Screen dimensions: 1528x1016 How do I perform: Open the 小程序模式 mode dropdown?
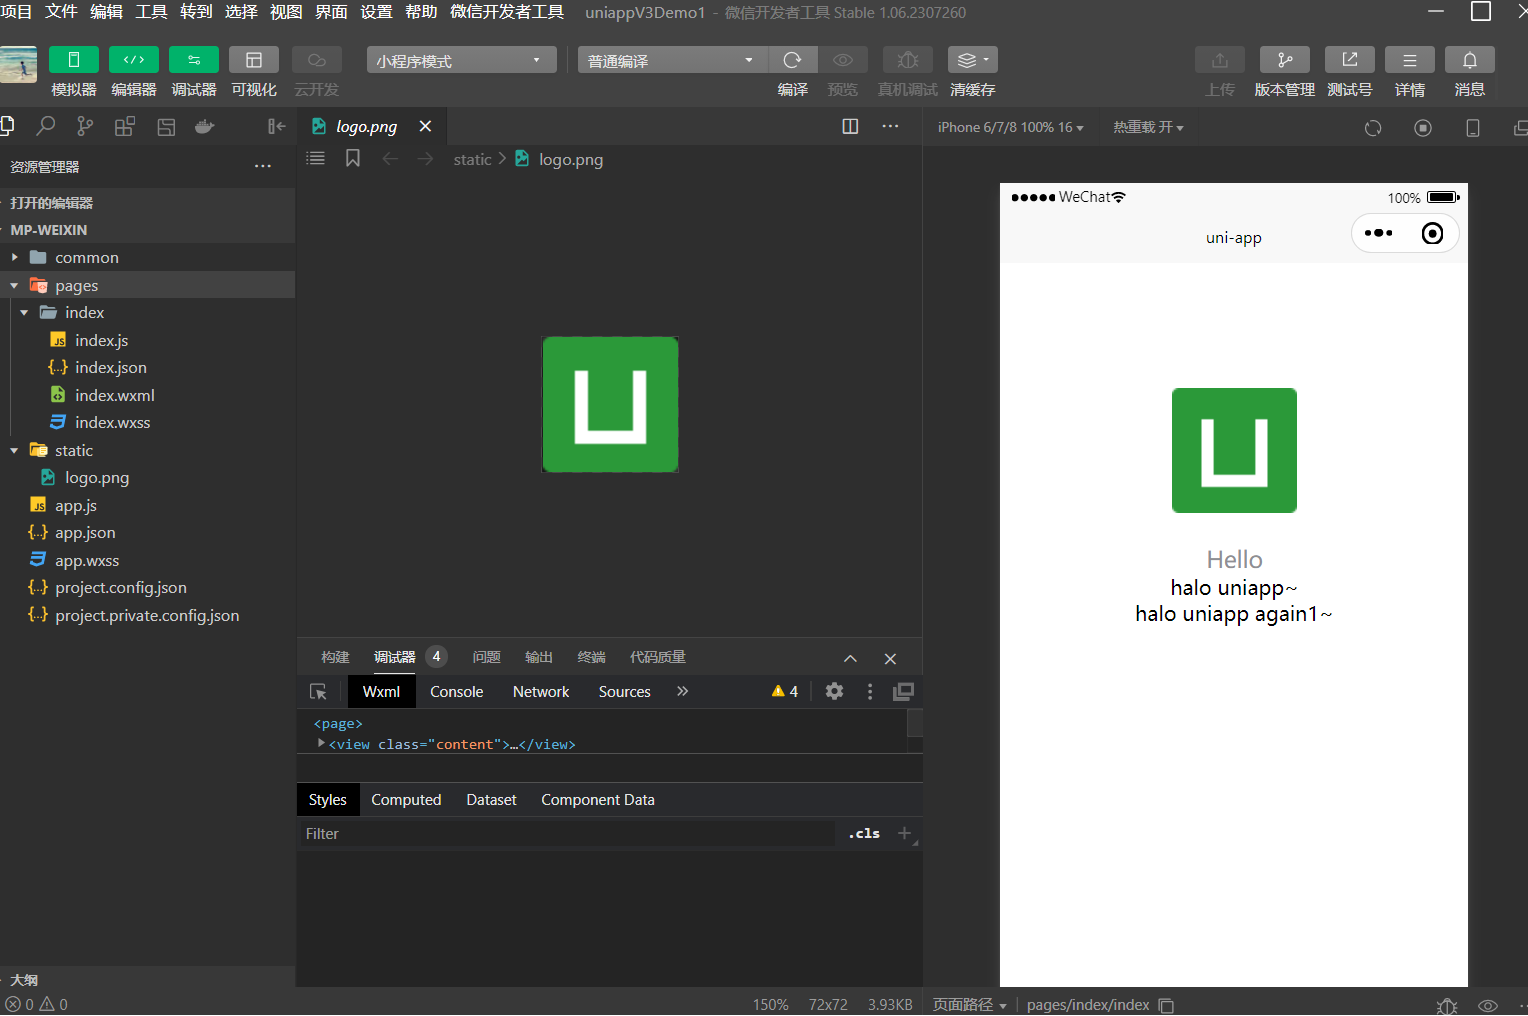pyautogui.click(x=461, y=60)
